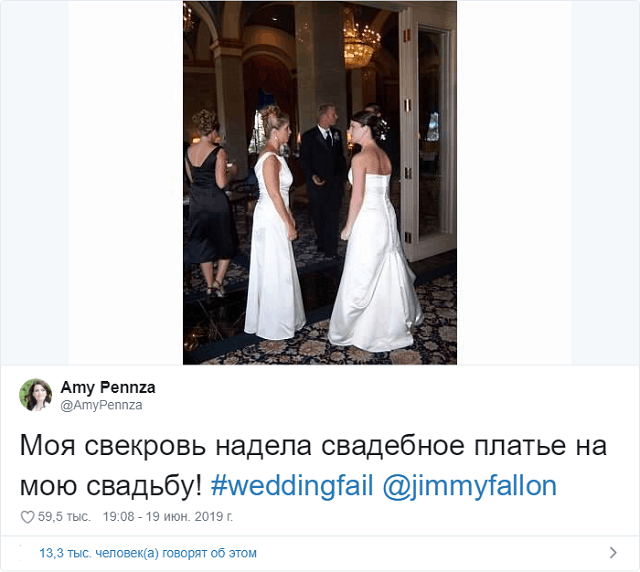Like the tweet with the heart icon

(27, 517)
